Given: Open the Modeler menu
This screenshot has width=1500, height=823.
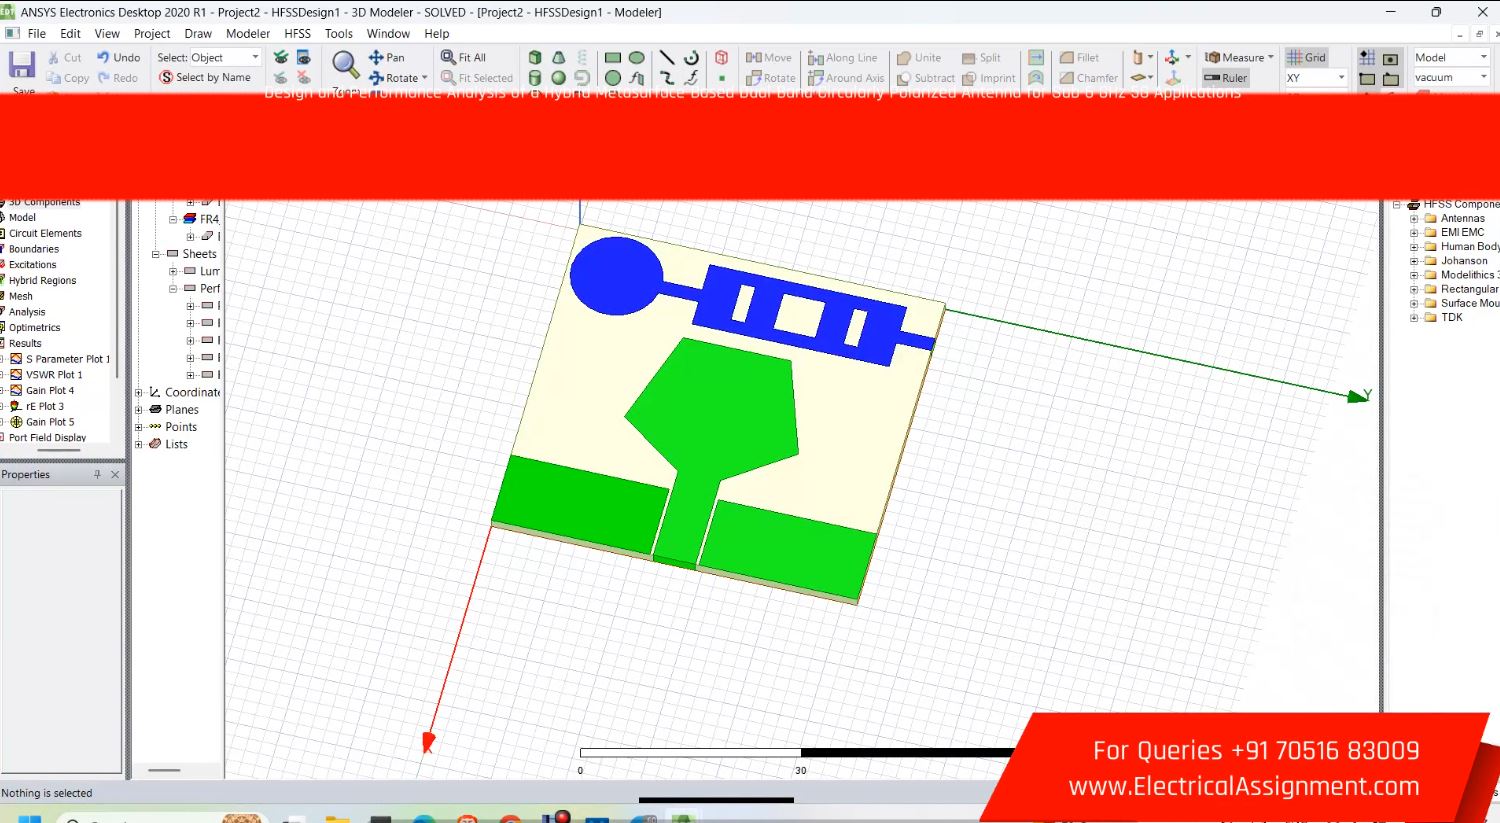Looking at the screenshot, I should 248,34.
